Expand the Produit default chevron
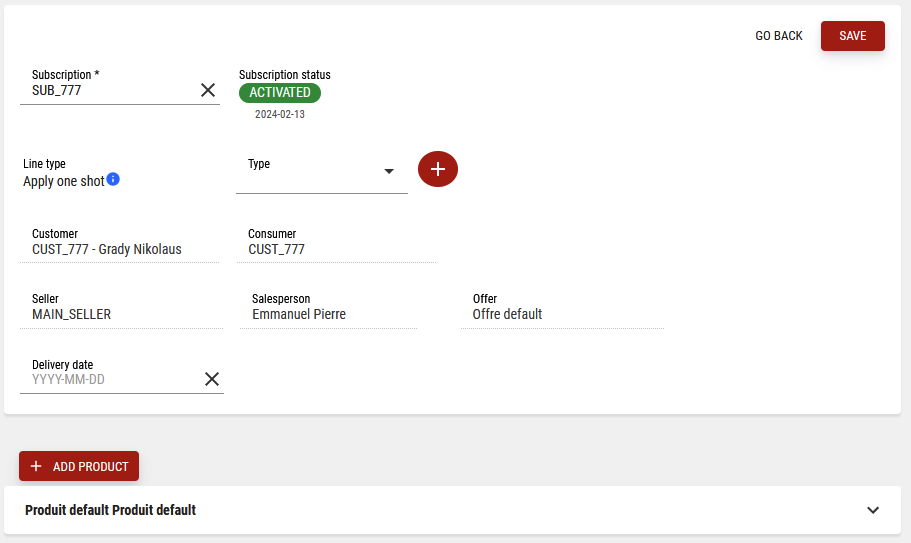This screenshot has width=911, height=543. [x=873, y=510]
